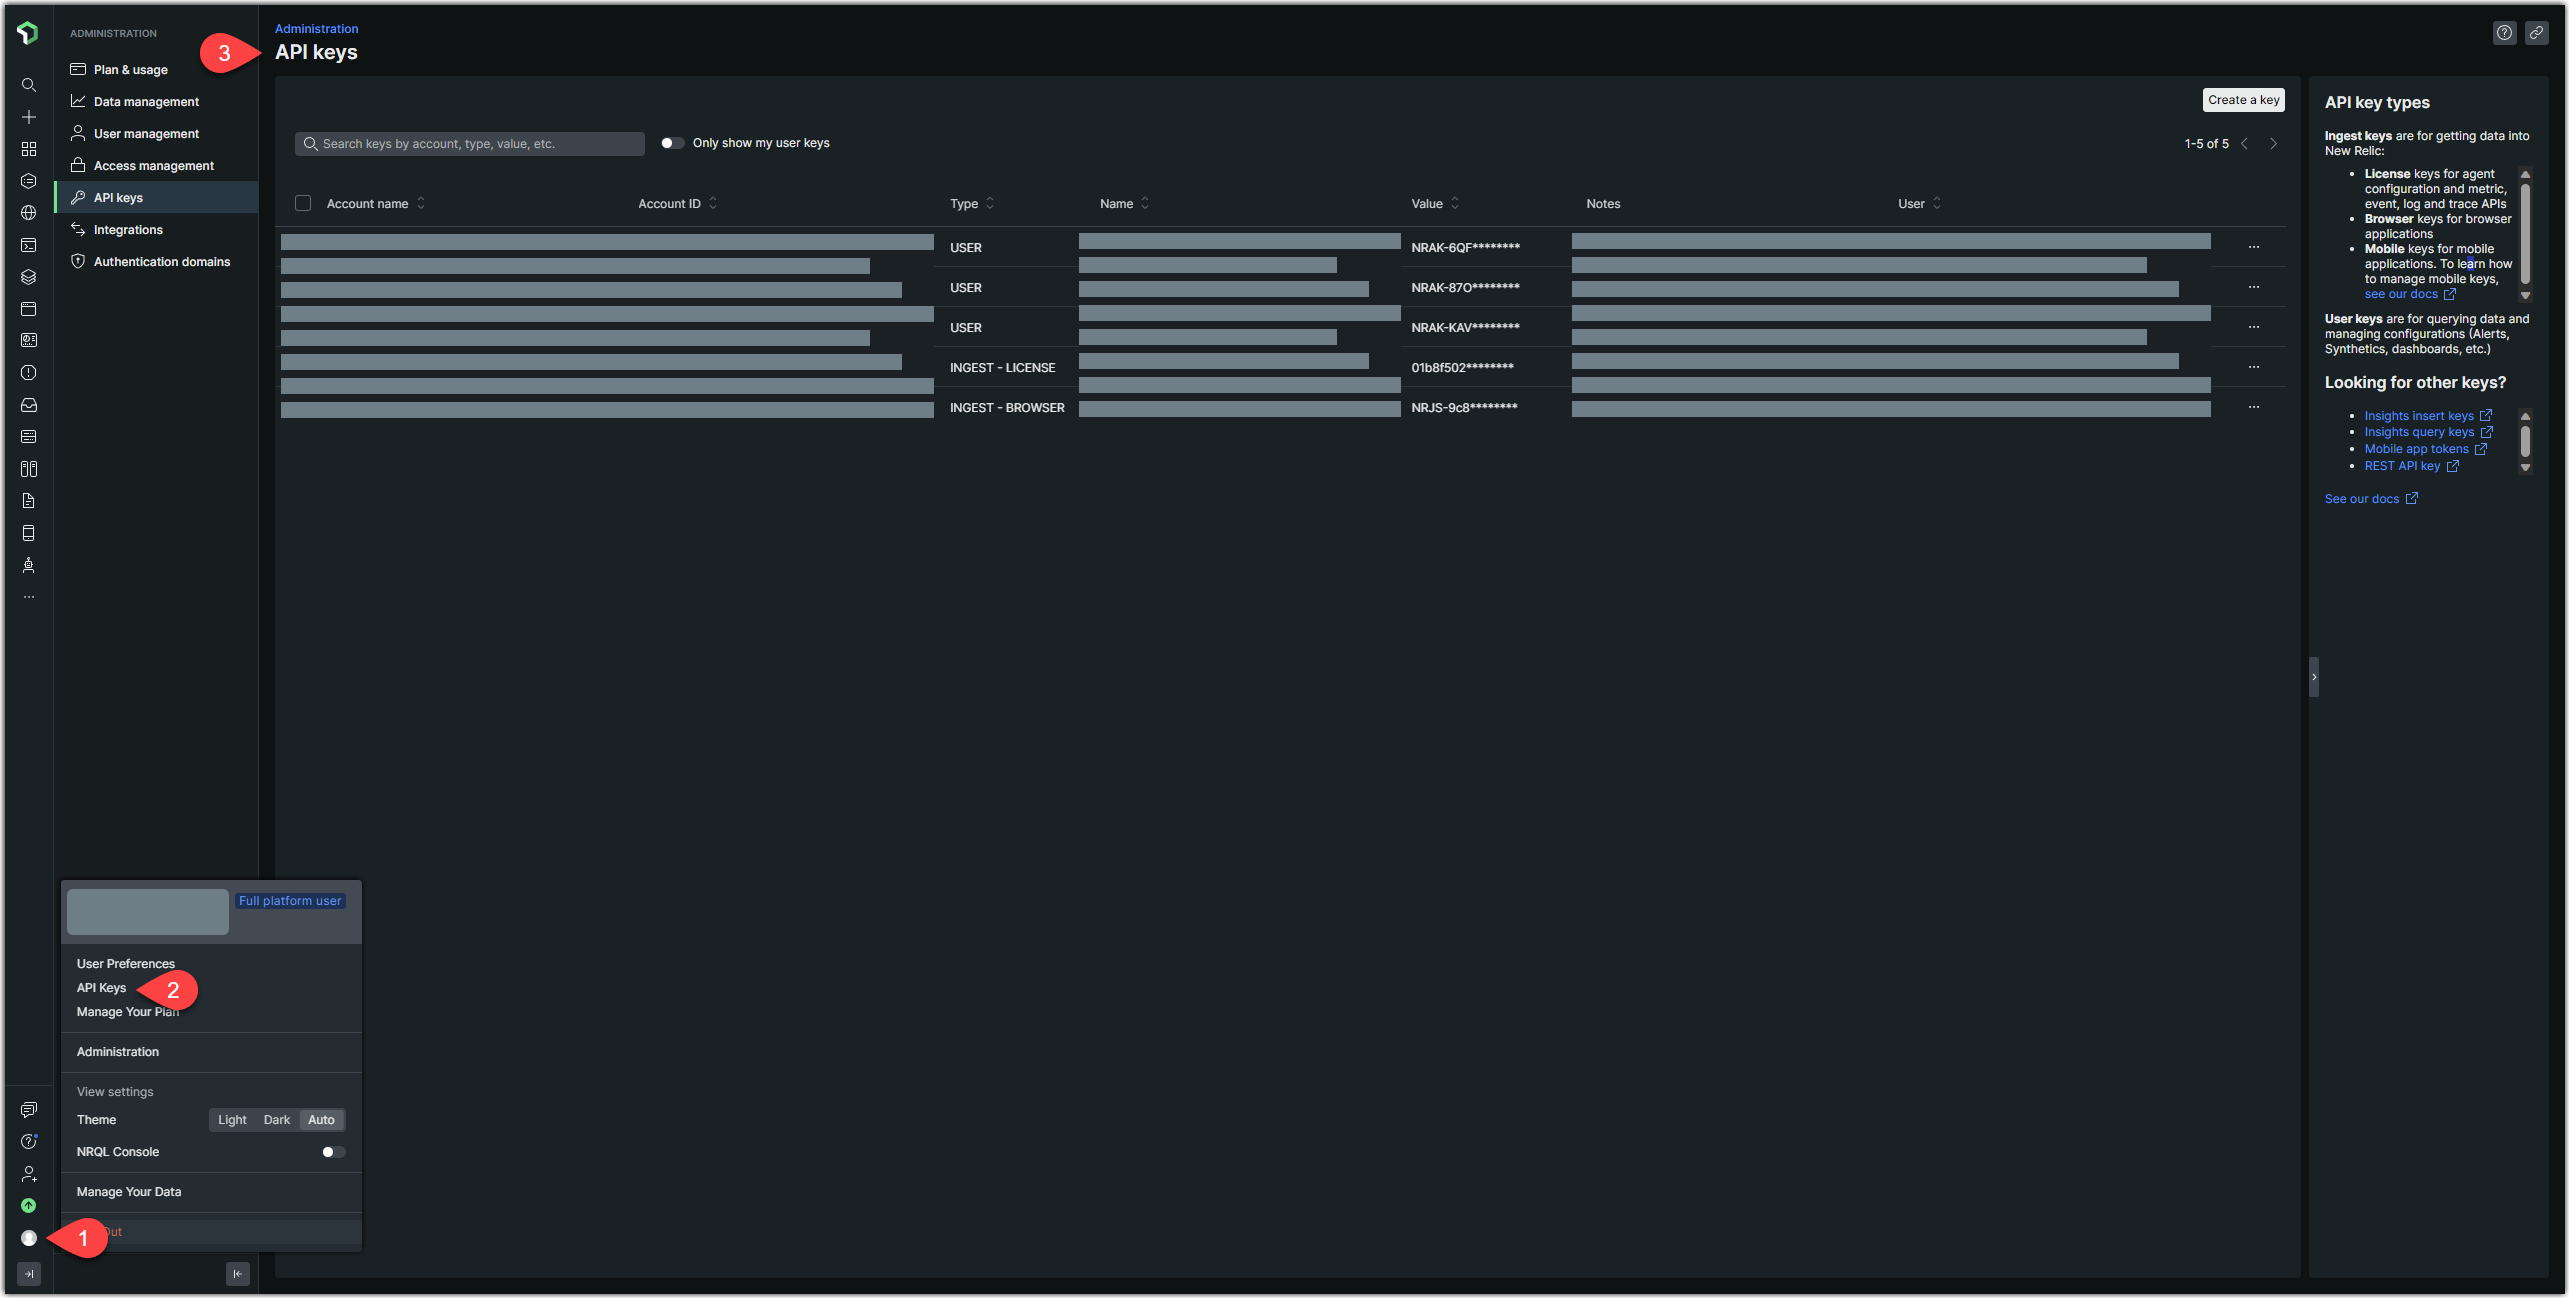Click the user avatar circle in left rail
2570x1299 pixels.
click(29, 1238)
